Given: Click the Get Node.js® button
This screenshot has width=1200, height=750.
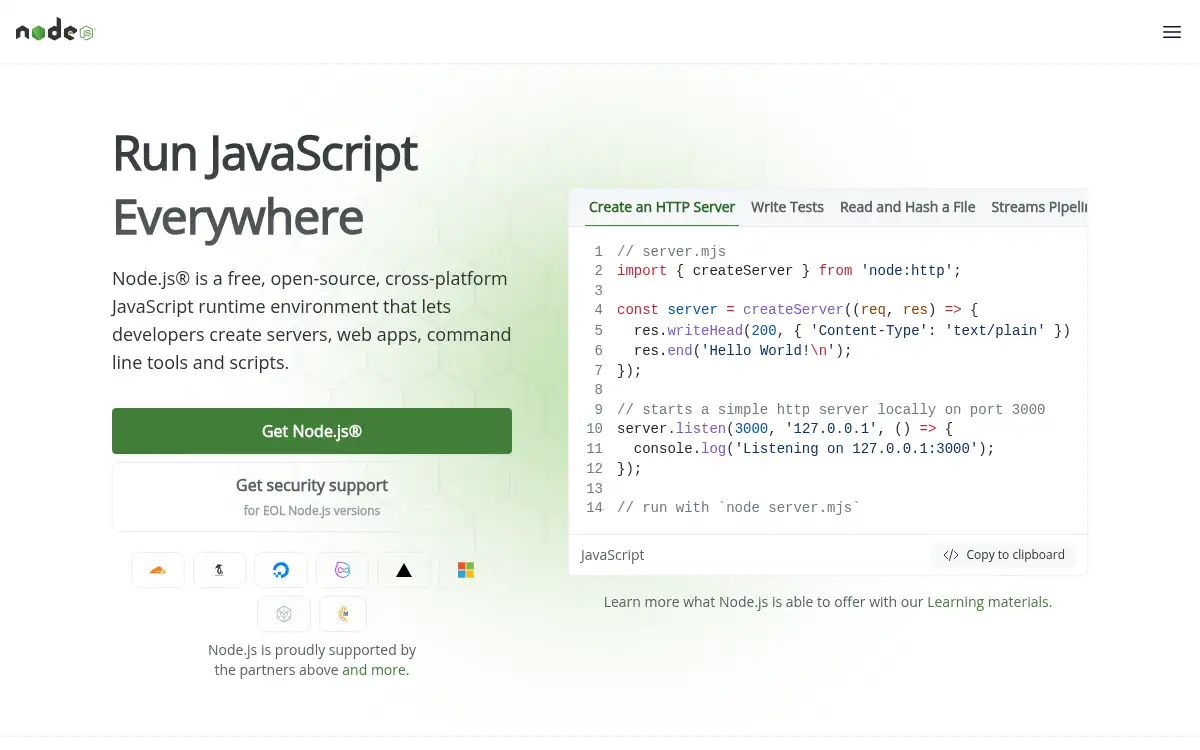Looking at the screenshot, I should (312, 431).
